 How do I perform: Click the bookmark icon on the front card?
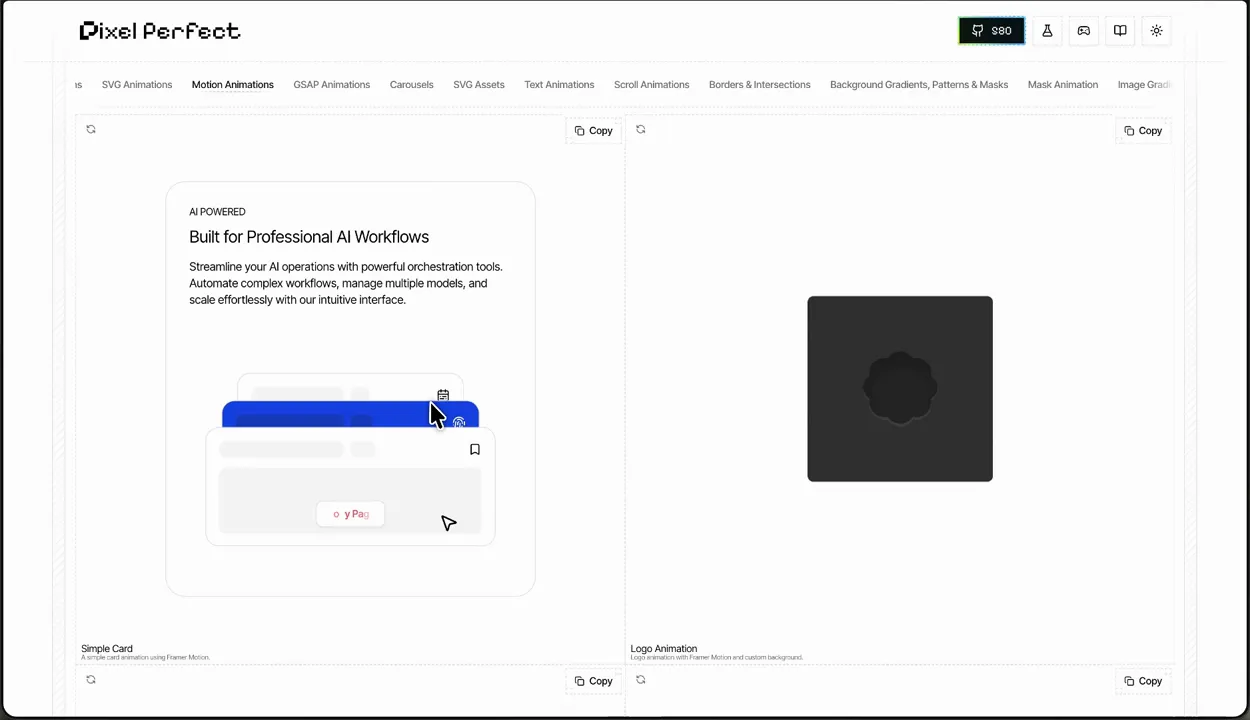point(475,449)
